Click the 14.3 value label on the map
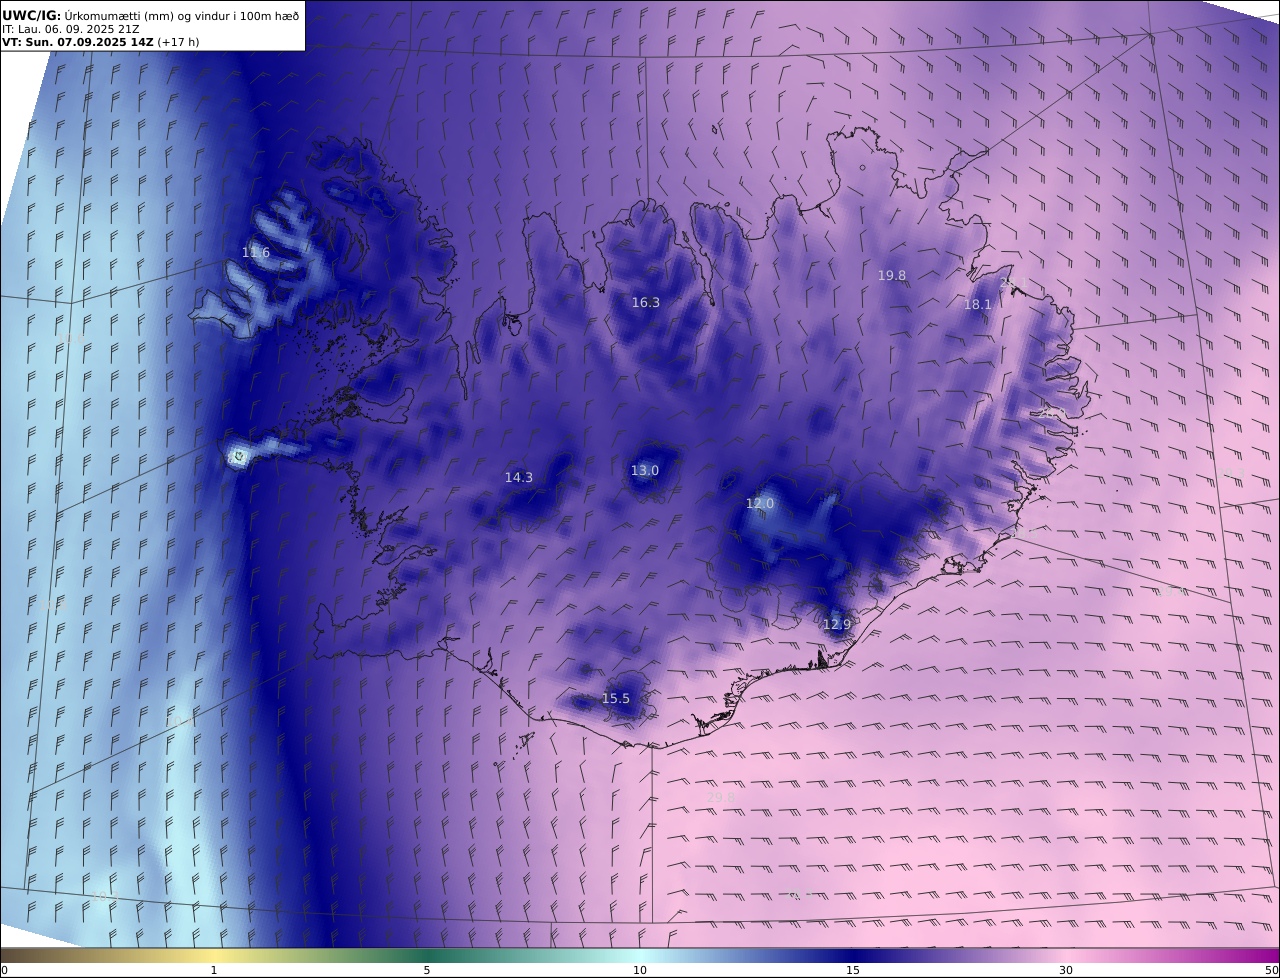 click(x=519, y=478)
